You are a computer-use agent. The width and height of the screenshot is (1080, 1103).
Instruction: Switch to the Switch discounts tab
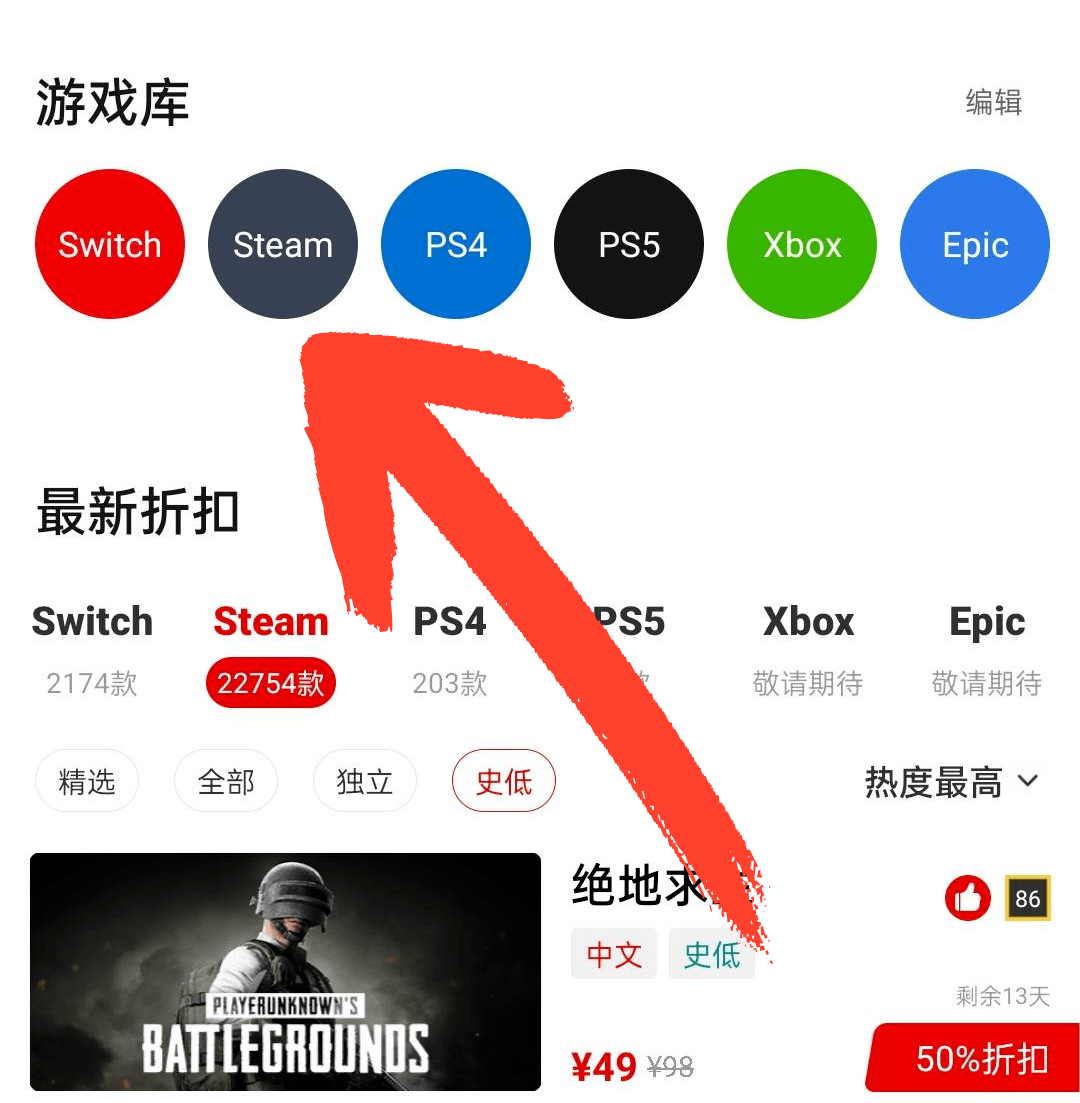click(x=92, y=649)
